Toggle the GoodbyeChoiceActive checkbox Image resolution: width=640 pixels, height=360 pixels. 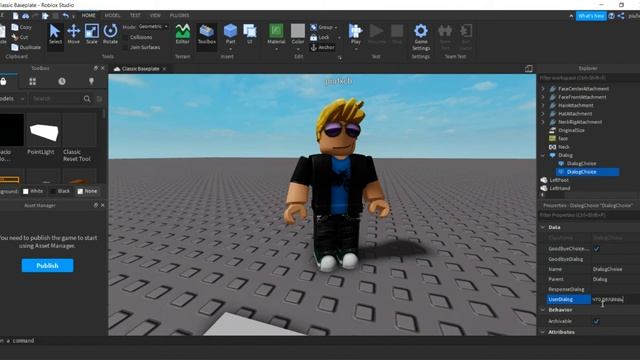click(x=596, y=249)
